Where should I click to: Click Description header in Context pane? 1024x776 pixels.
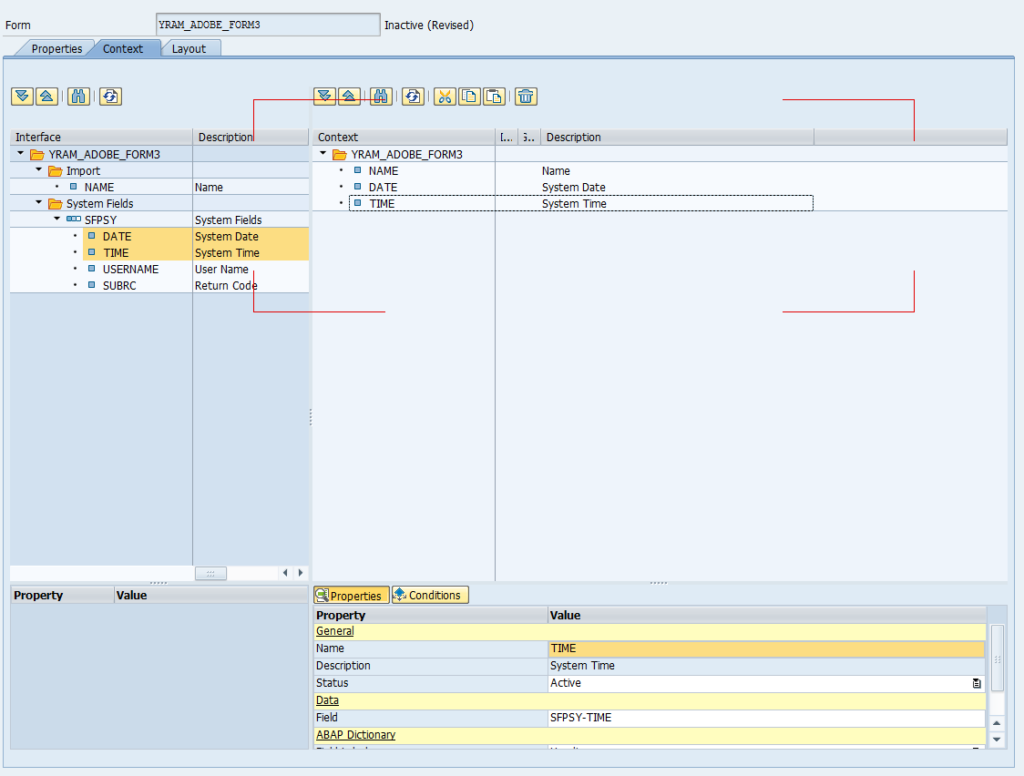coord(677,137)
